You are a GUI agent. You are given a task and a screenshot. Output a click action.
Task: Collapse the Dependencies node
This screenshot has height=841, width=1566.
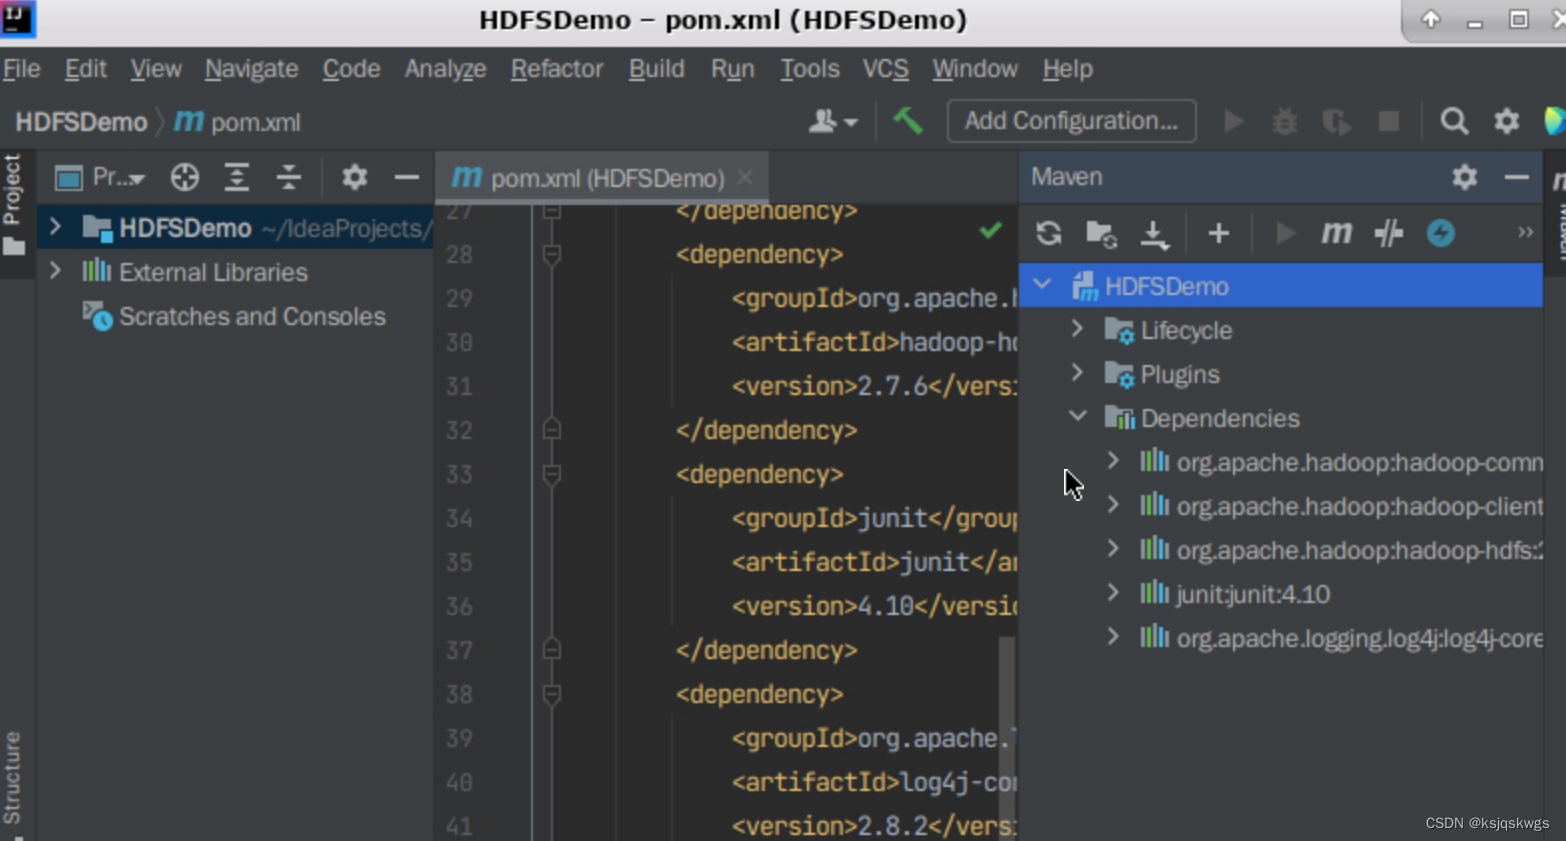(x=1077, y=418)
